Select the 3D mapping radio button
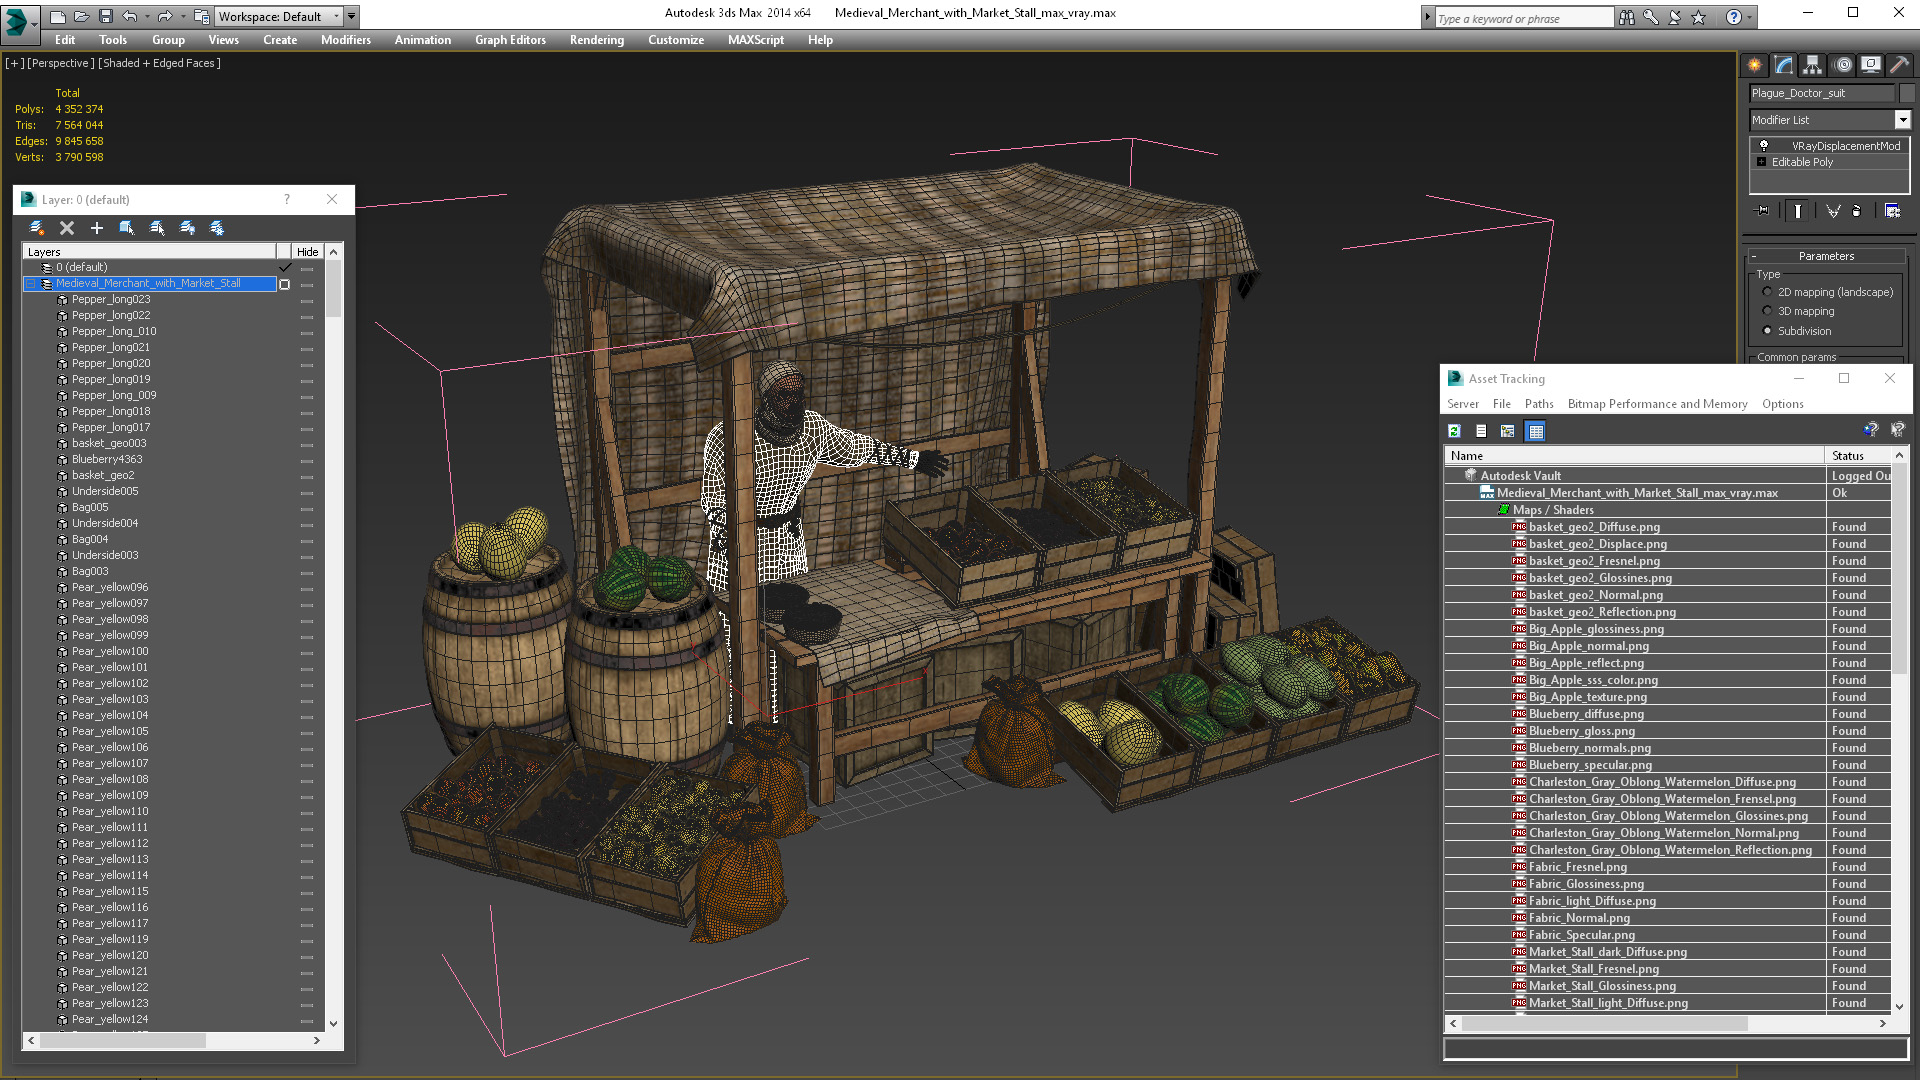 1767,311
